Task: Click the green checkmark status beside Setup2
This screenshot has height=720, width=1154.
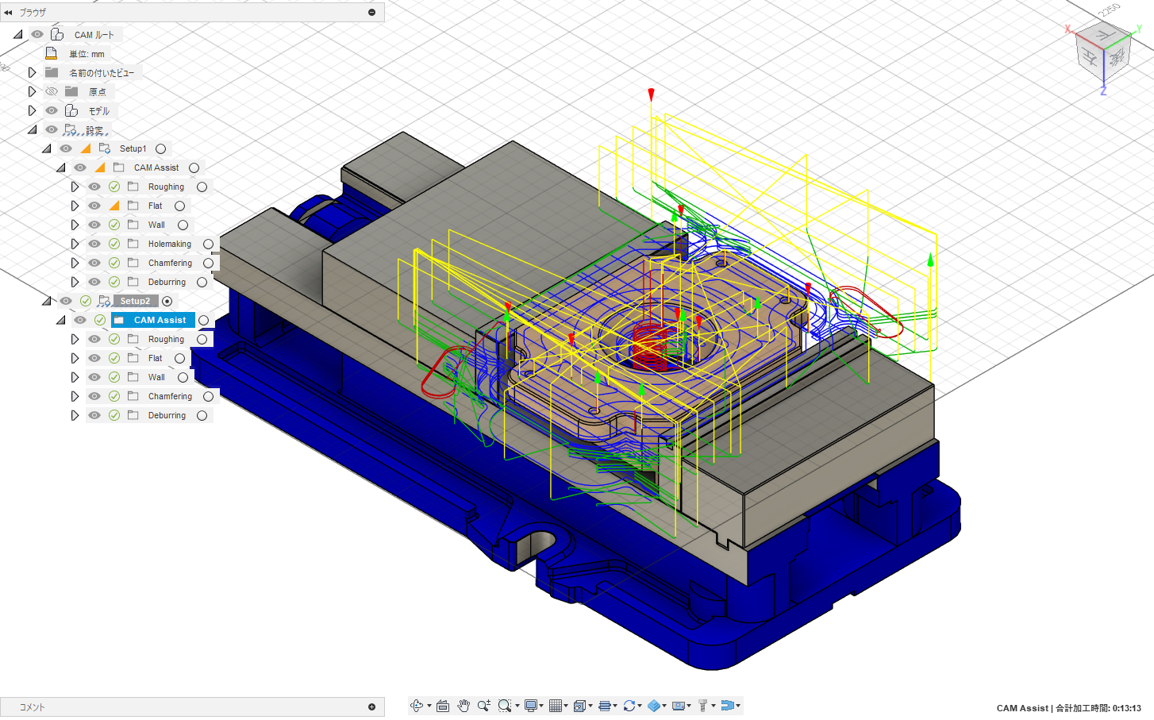Action: coord(85,301)
